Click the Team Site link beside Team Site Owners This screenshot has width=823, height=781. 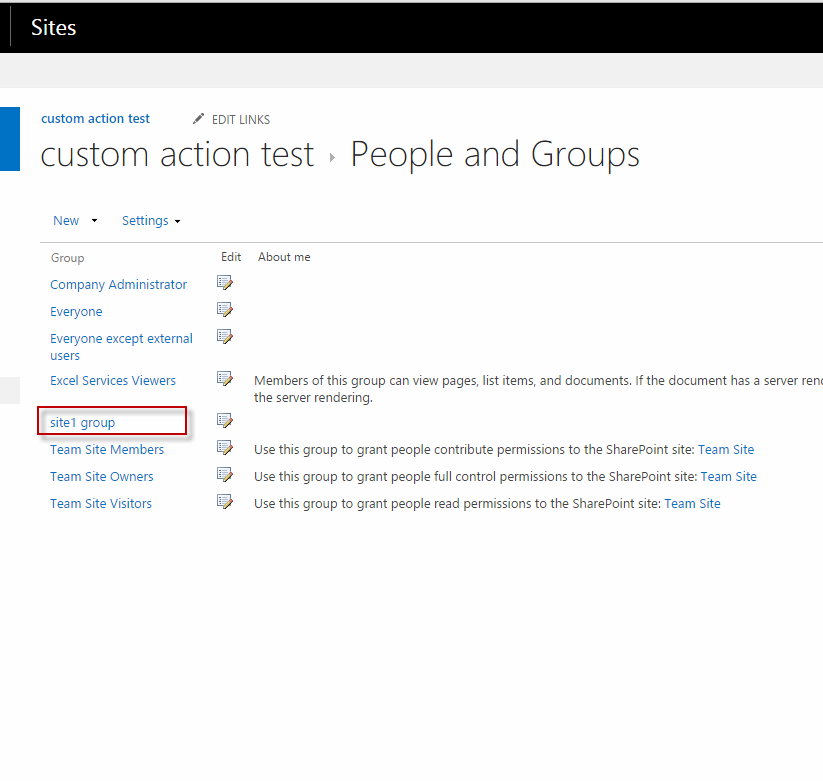[x=729, y=476]
